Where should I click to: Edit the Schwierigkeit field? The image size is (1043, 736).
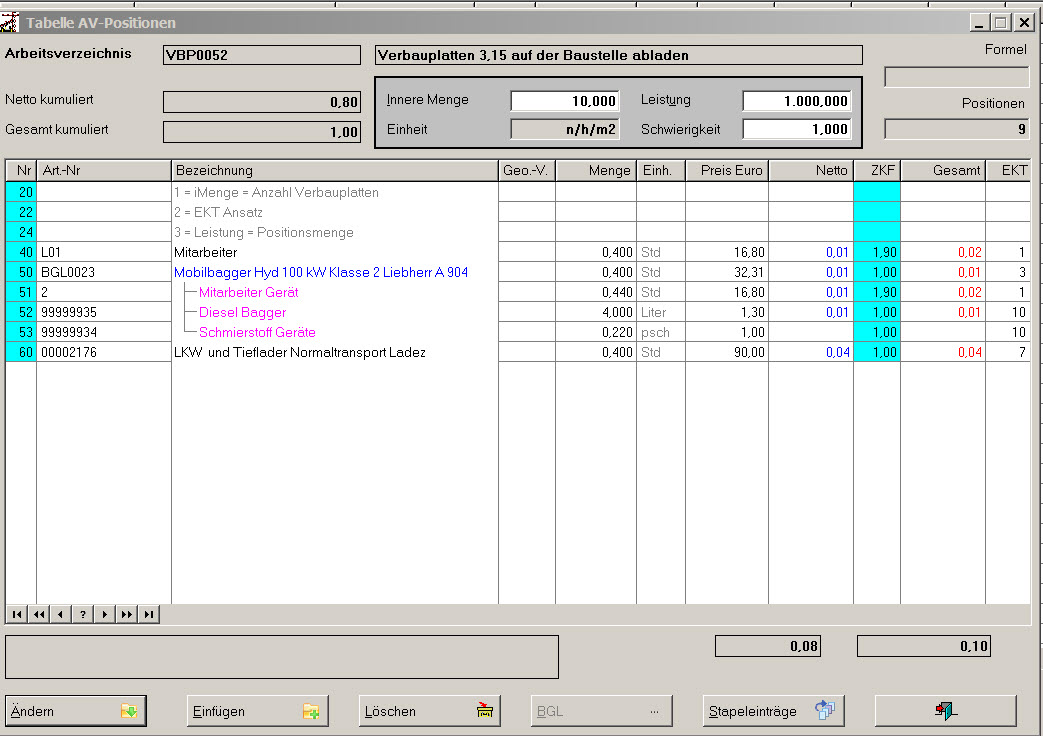coord(797,129)
